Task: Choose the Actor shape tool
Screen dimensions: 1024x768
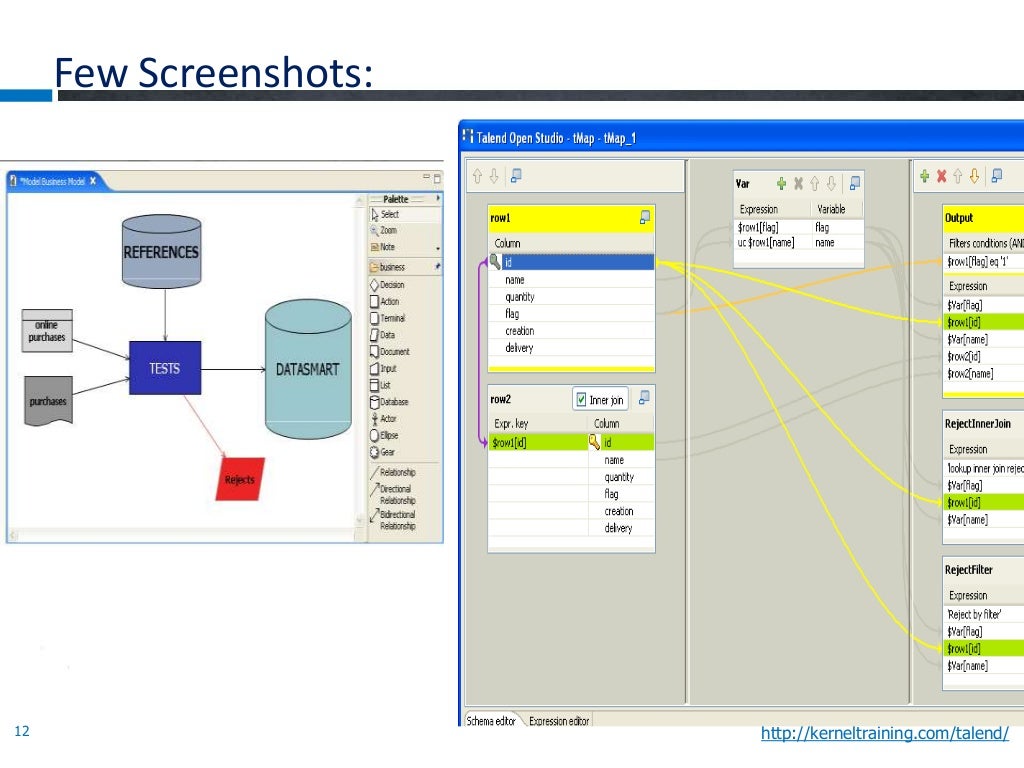Action: [x=384, y=419]
